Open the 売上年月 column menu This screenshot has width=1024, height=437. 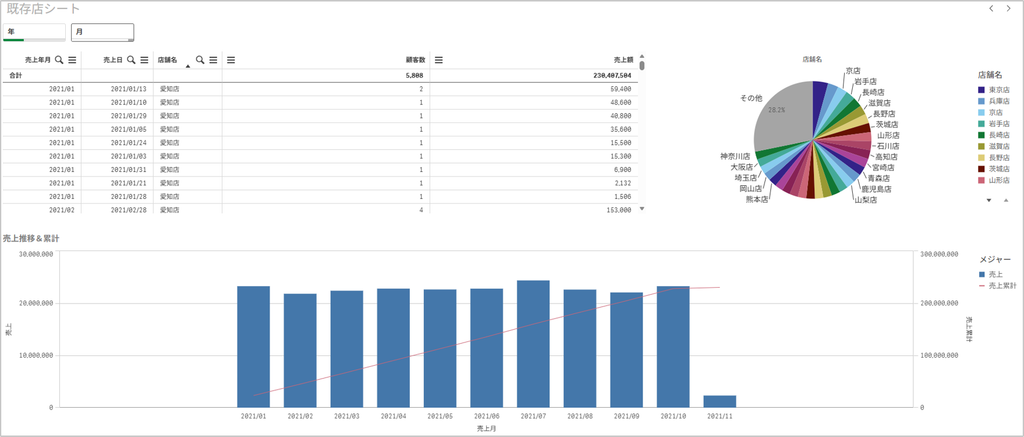tap(72, 59)
